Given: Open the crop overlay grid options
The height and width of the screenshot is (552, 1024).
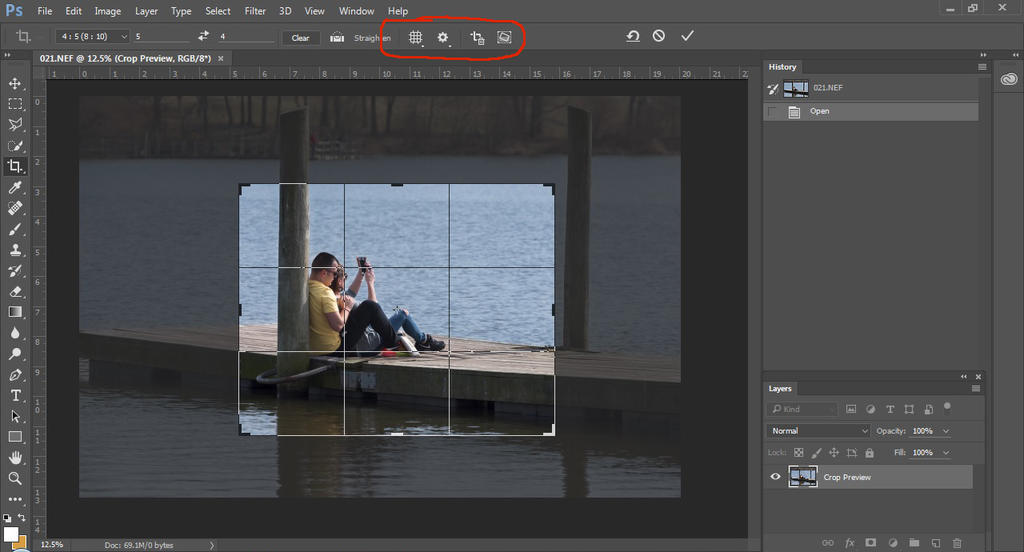Looking at the screenshot, I should (x=416, y=37).
